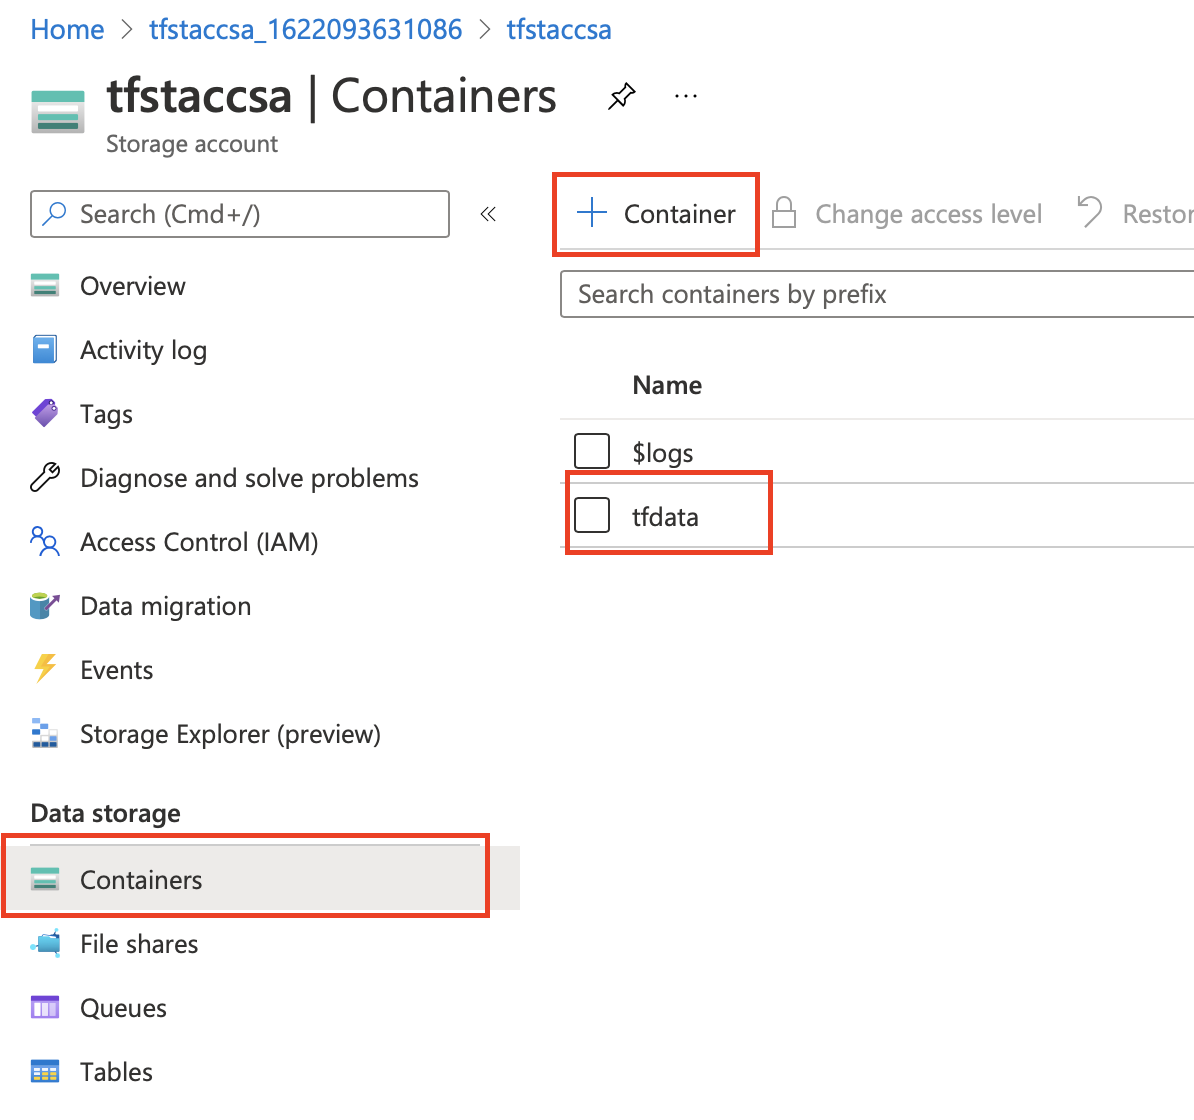The image size is (1194, 1120).
Task: Collapse the sidebar with double-chevron icon
Action: 488,214
